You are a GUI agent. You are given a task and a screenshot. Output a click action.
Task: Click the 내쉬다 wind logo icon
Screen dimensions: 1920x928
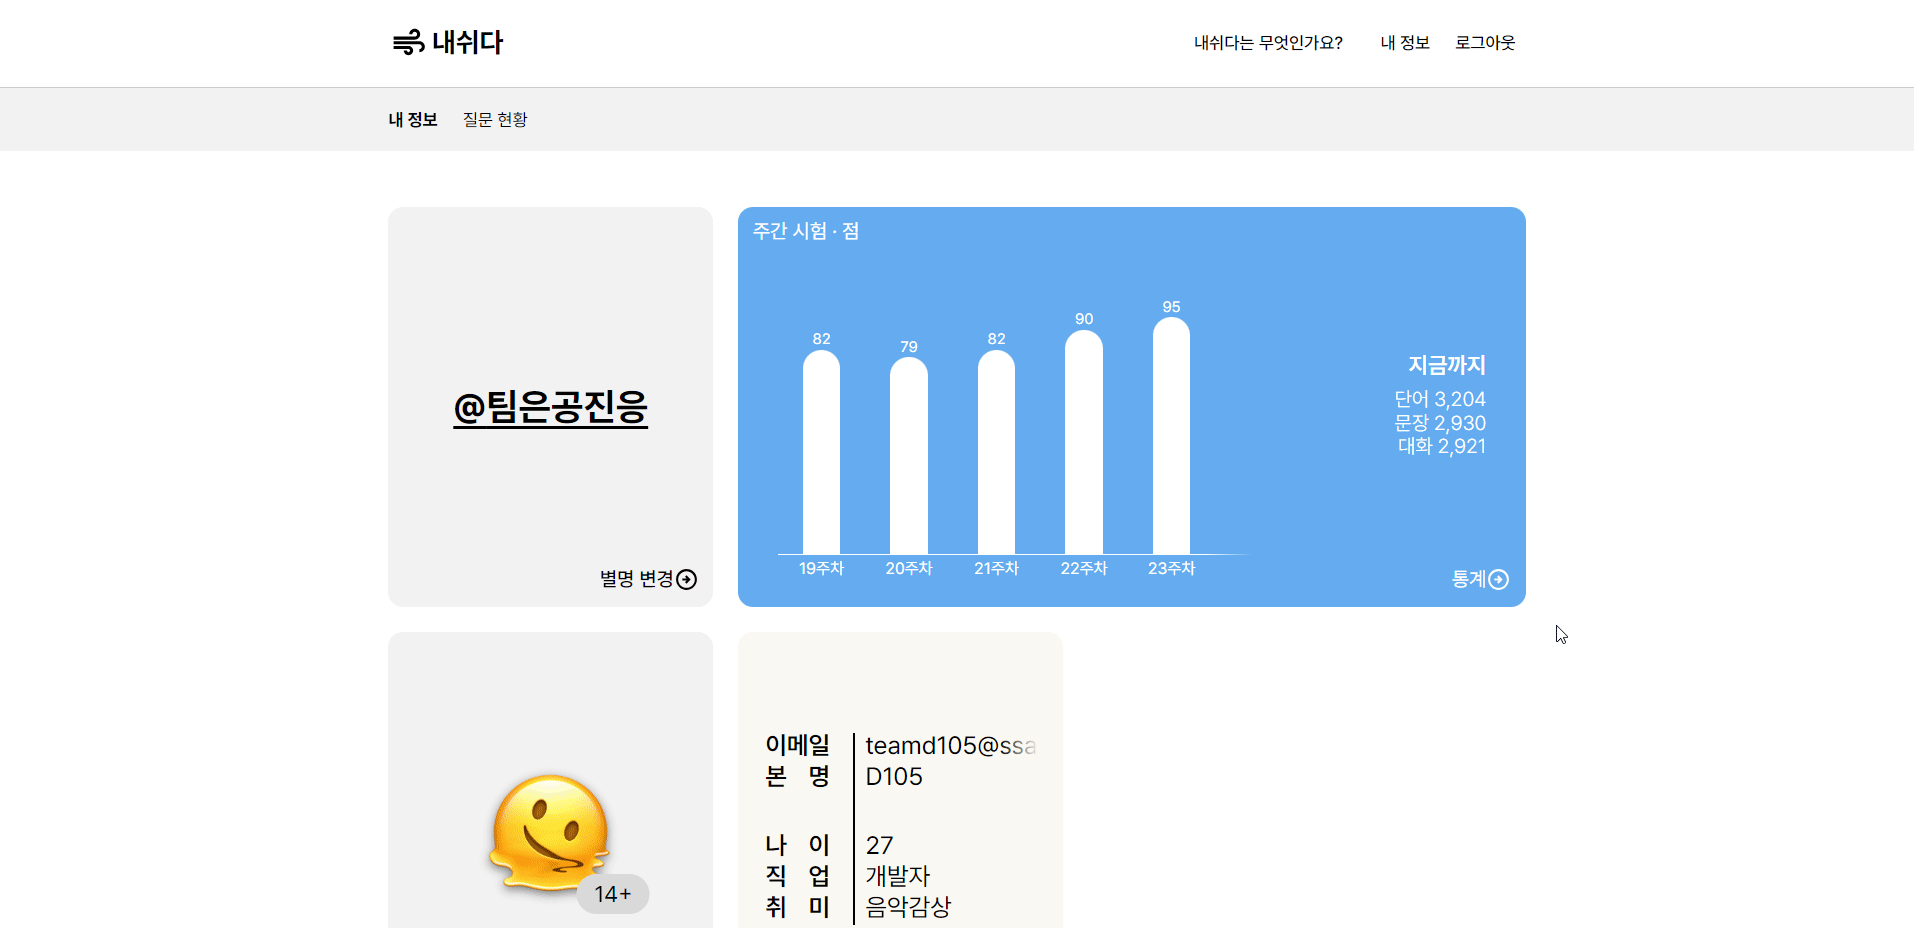408,42
